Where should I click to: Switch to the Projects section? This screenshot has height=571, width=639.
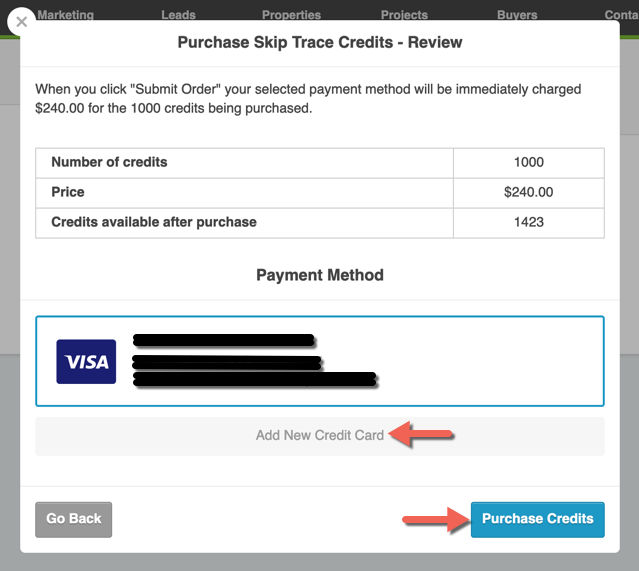(404, 15)
